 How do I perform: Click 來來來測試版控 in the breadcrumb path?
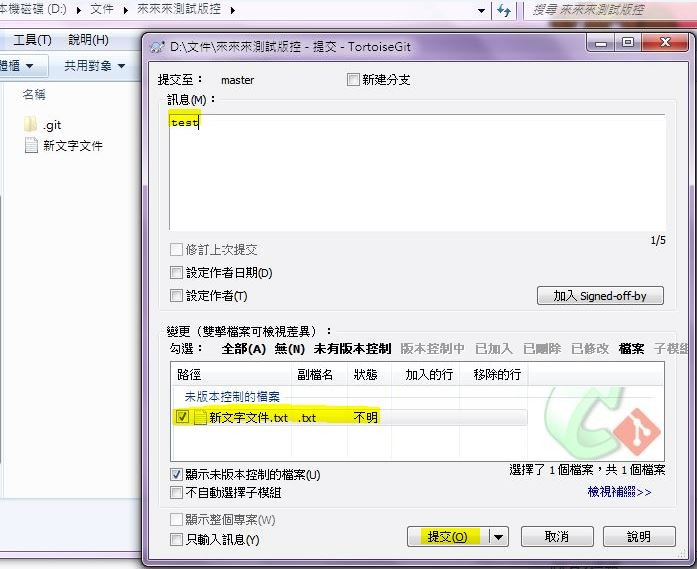[179, 9]
